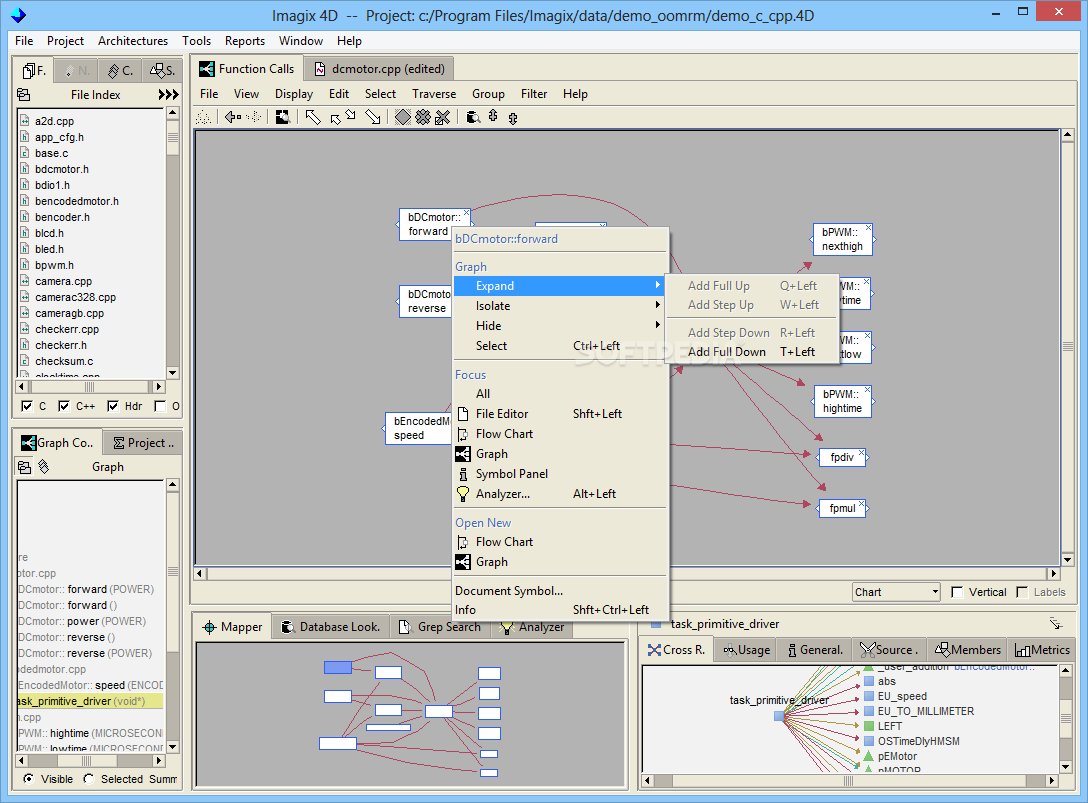This screenshot has width=1088, height=803.
Task: Click the single gray diamond toolbar icon
Action: pos(402,117)
